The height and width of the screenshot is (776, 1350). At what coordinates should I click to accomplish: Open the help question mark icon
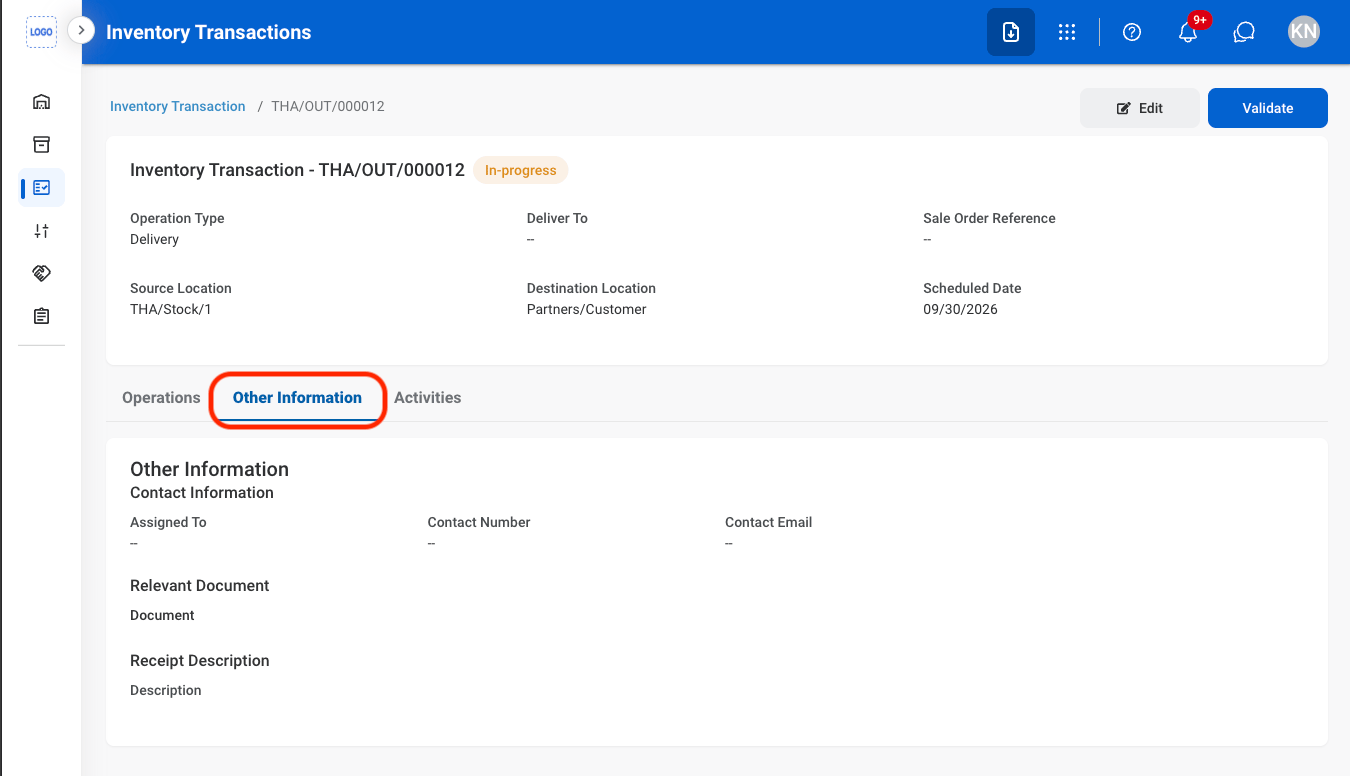click(x=1132, y=32)
